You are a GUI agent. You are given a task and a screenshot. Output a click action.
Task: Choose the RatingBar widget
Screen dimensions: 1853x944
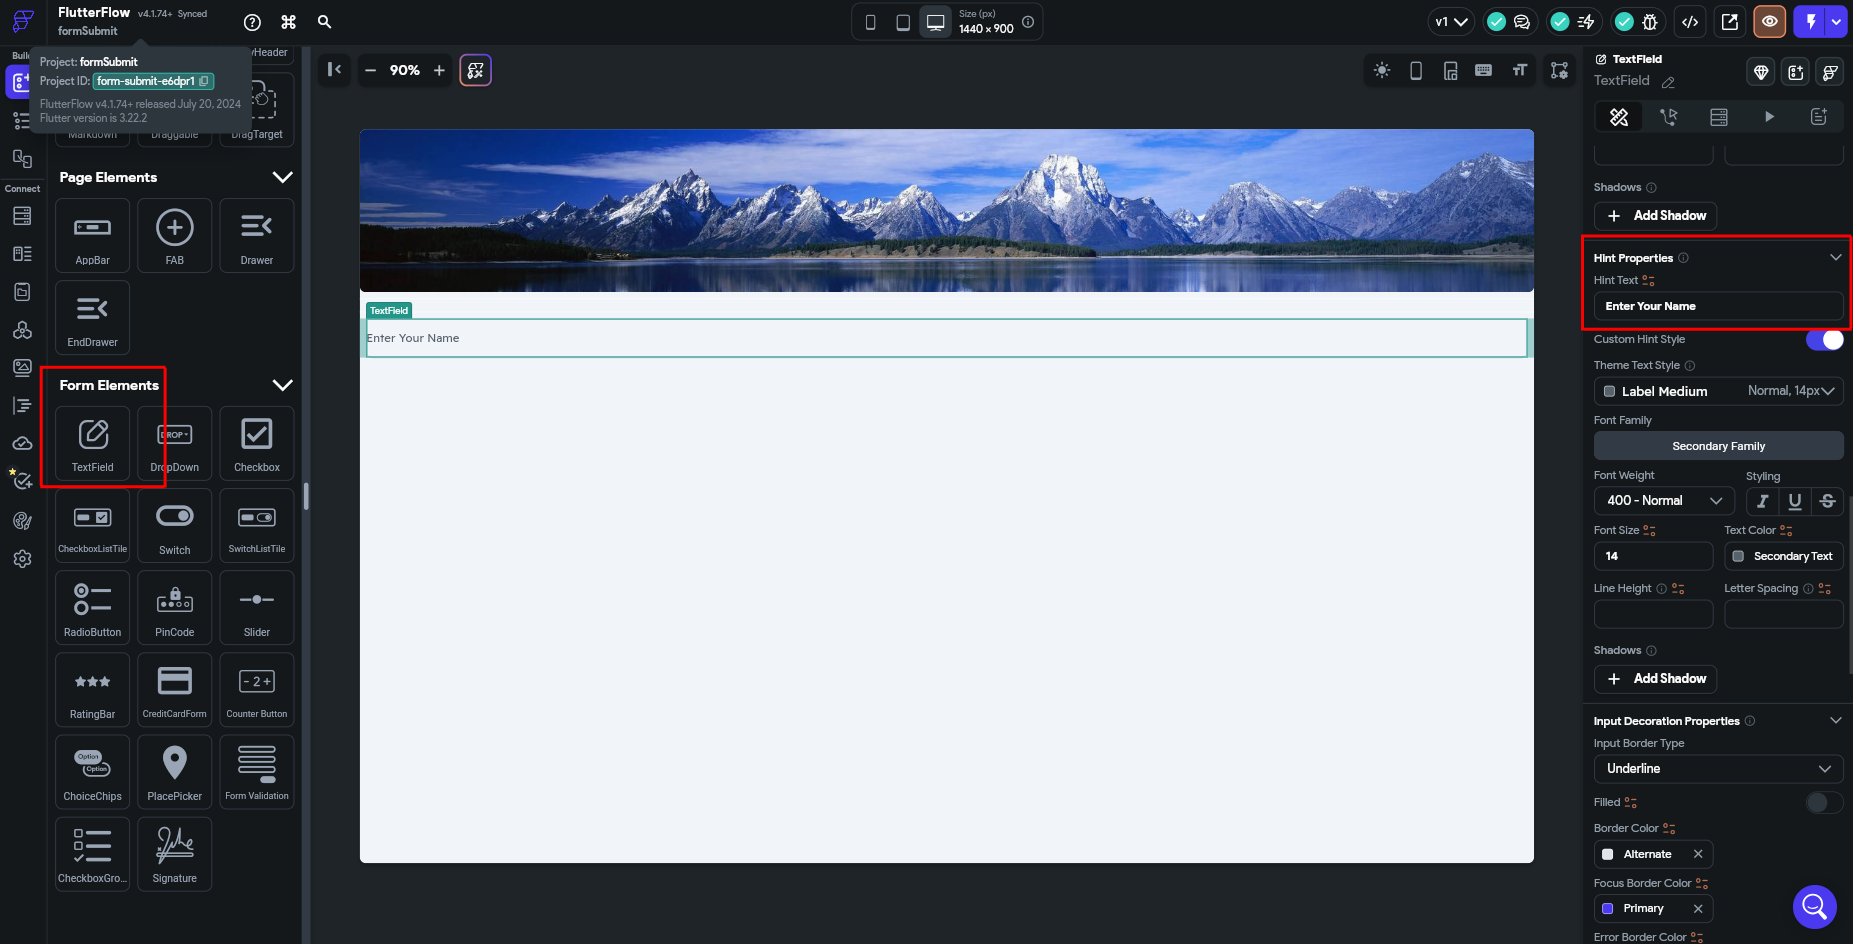(x=92, y=690)
